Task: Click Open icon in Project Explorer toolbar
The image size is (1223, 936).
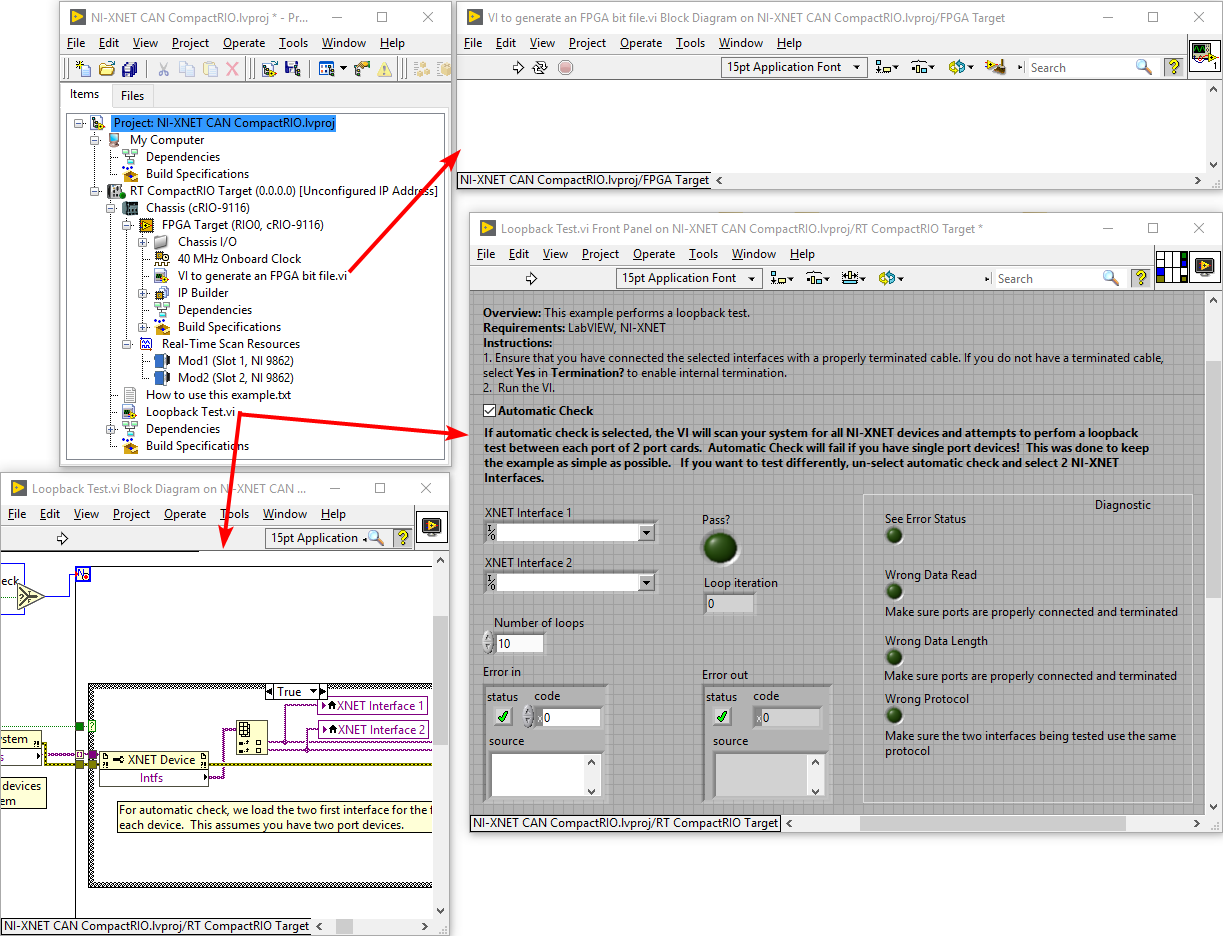Action: (x=107, y=68)
